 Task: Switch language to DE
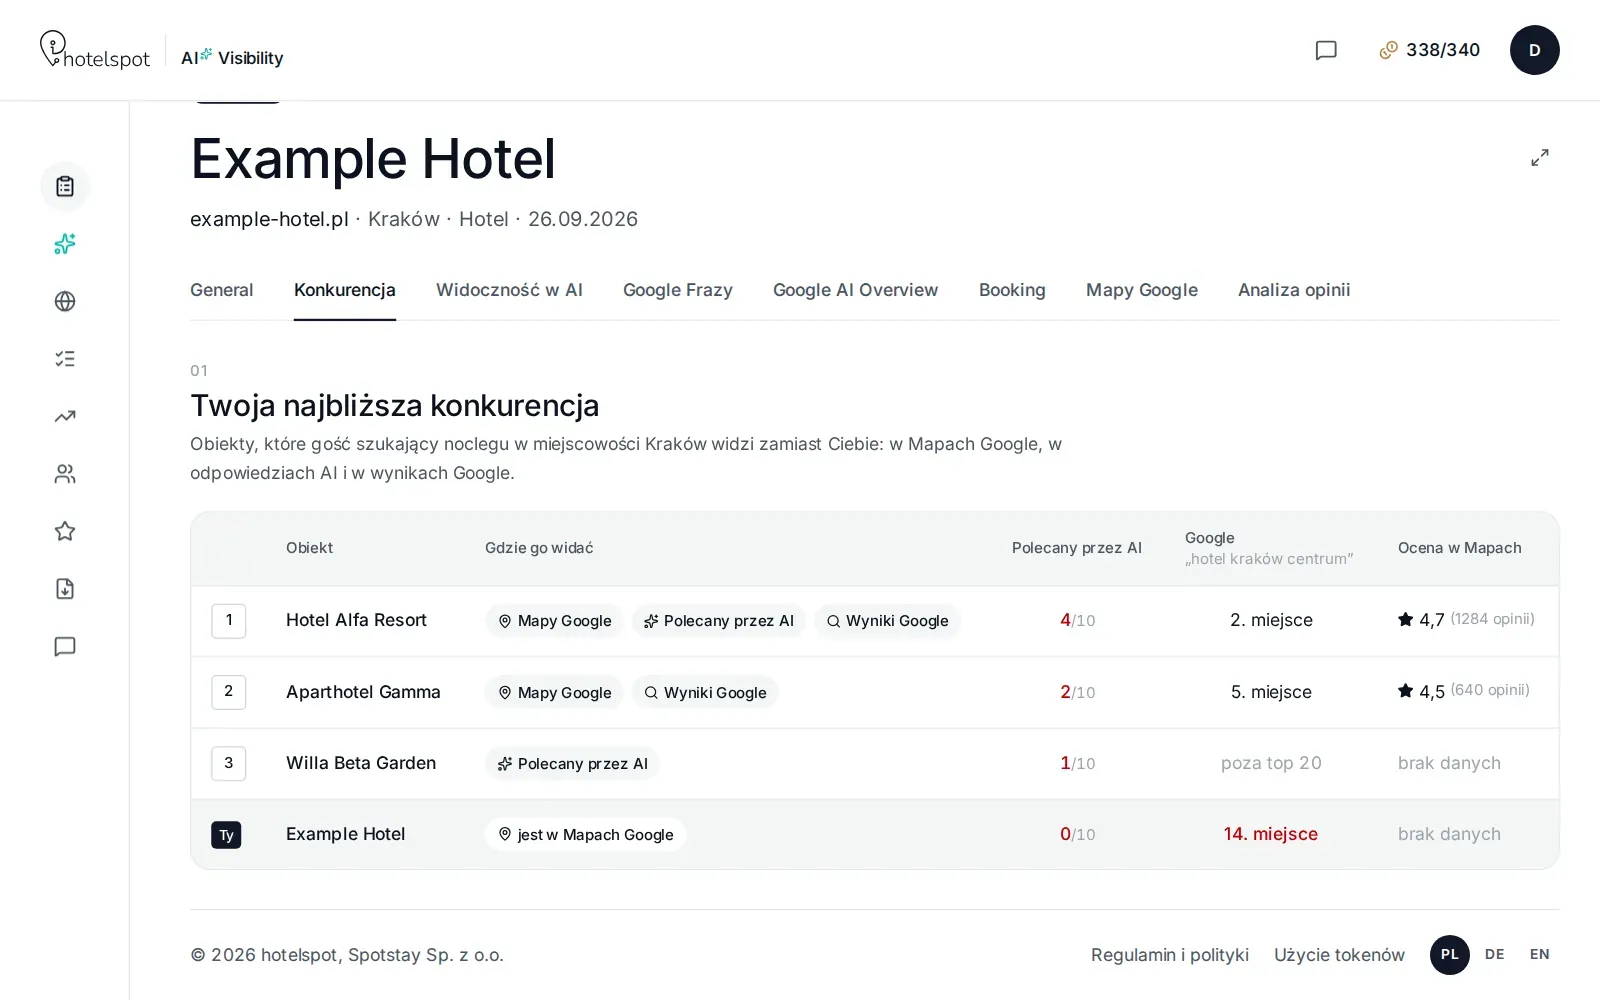(1495, 955)
